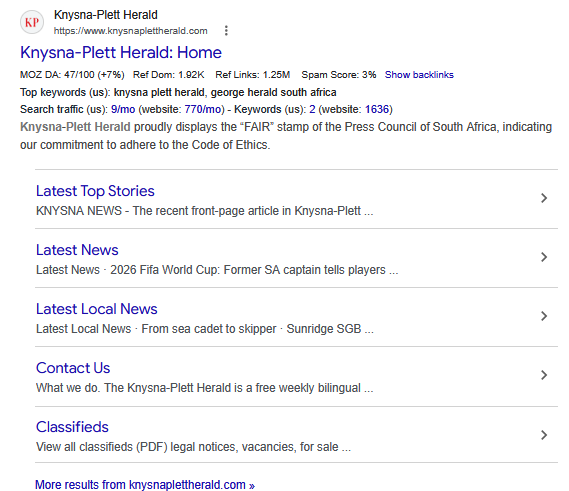Expand the Contact Us row chevron
Image resolution: width=569 pixels, height=491 pixels.
pos(544,375)
